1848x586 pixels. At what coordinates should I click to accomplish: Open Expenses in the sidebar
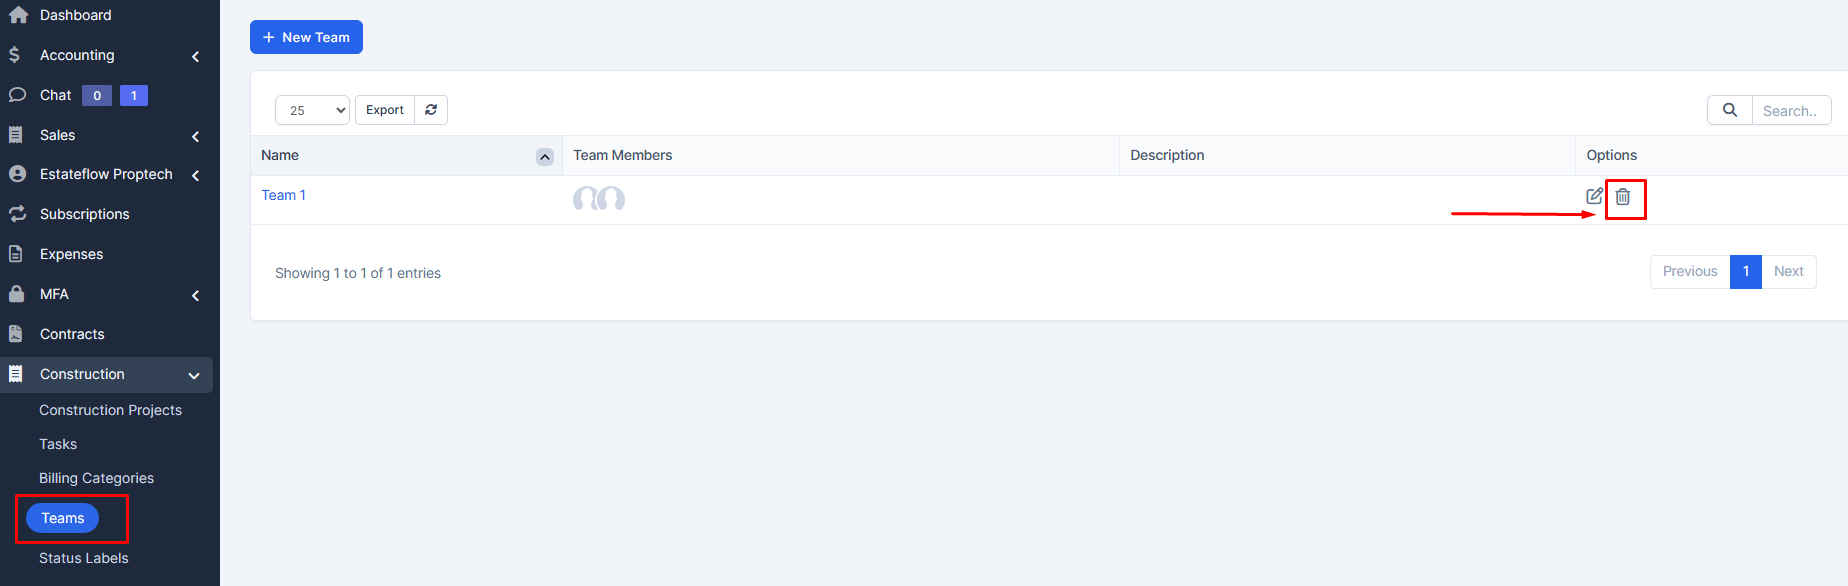tap(71, 254)
